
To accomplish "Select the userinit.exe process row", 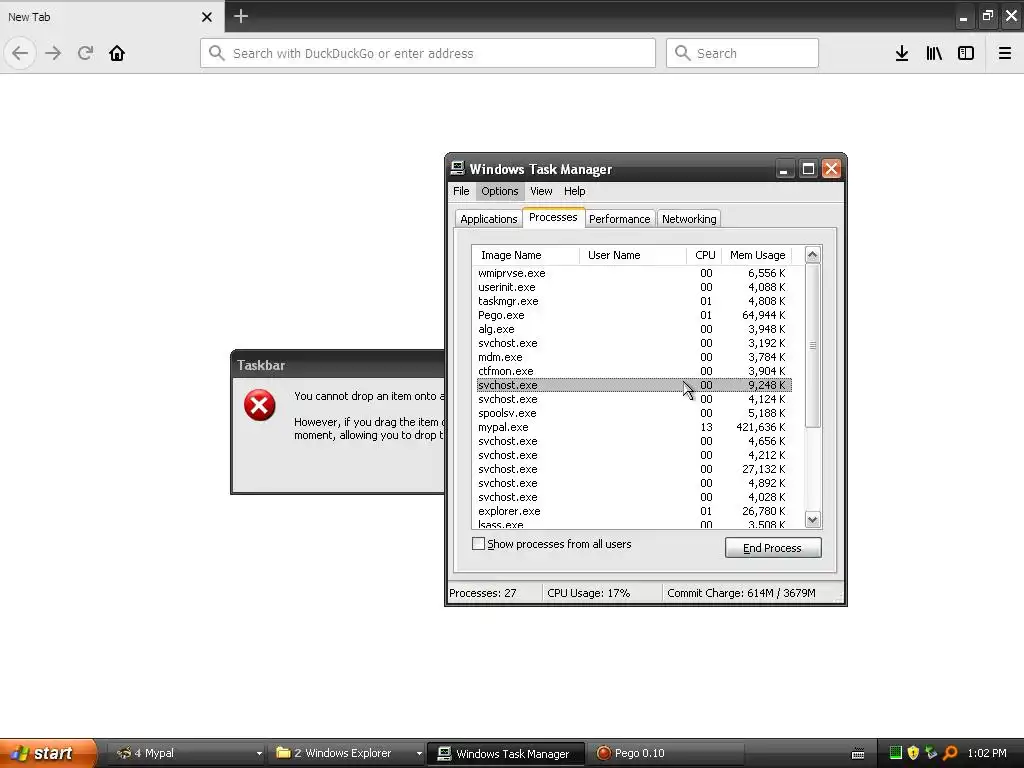I will 633,287.
